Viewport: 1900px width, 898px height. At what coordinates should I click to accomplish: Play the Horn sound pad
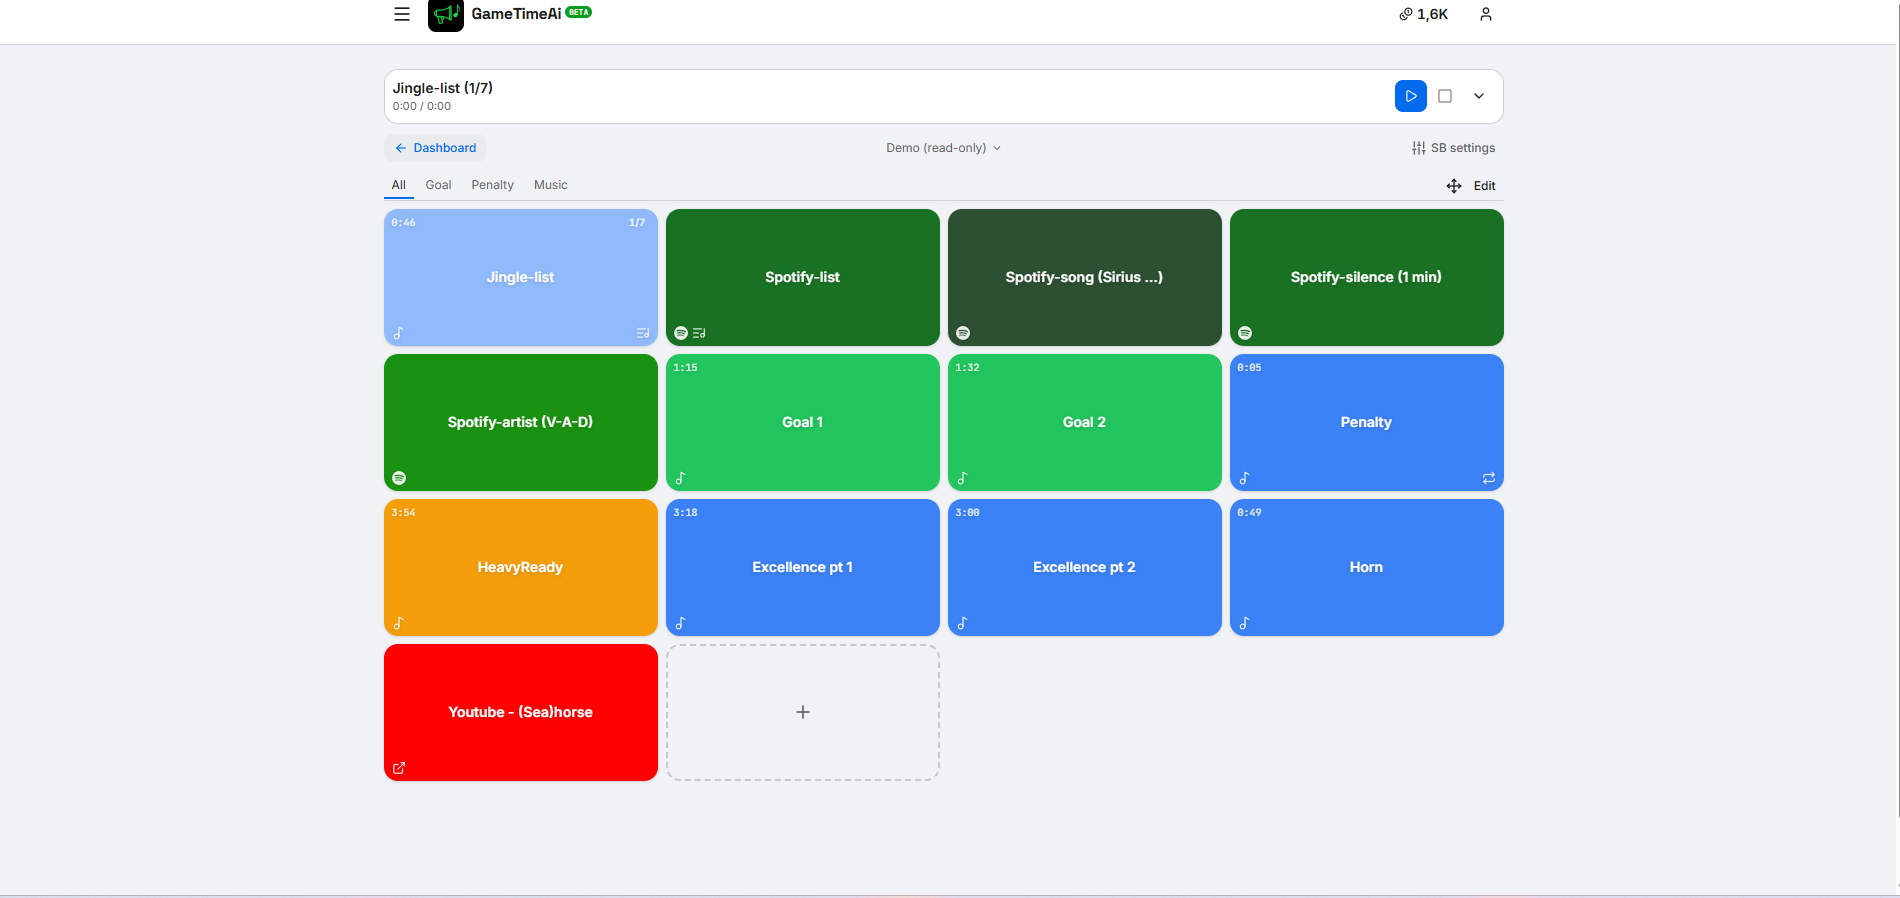(1367, 567)
